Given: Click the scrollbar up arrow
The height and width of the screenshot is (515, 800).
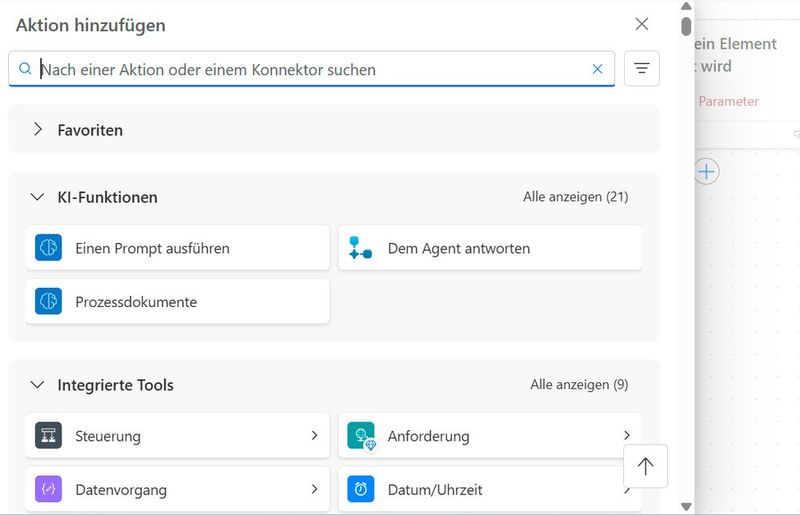Looking at the screenshot, I should (686, 6).
